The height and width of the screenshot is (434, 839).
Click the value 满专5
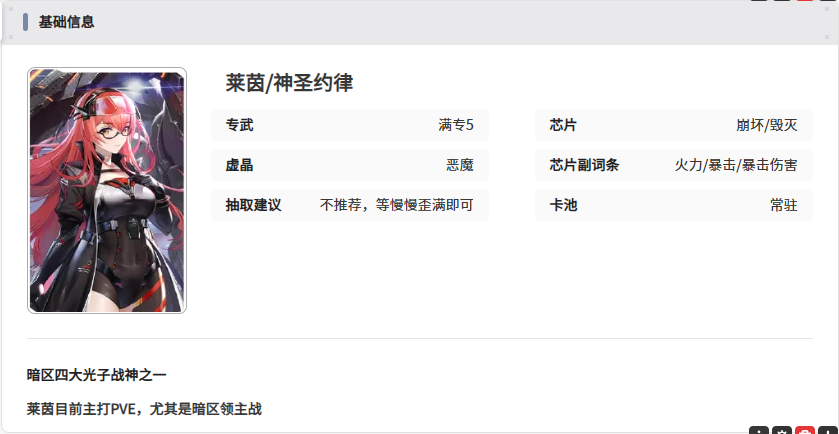tap(456, 125)
